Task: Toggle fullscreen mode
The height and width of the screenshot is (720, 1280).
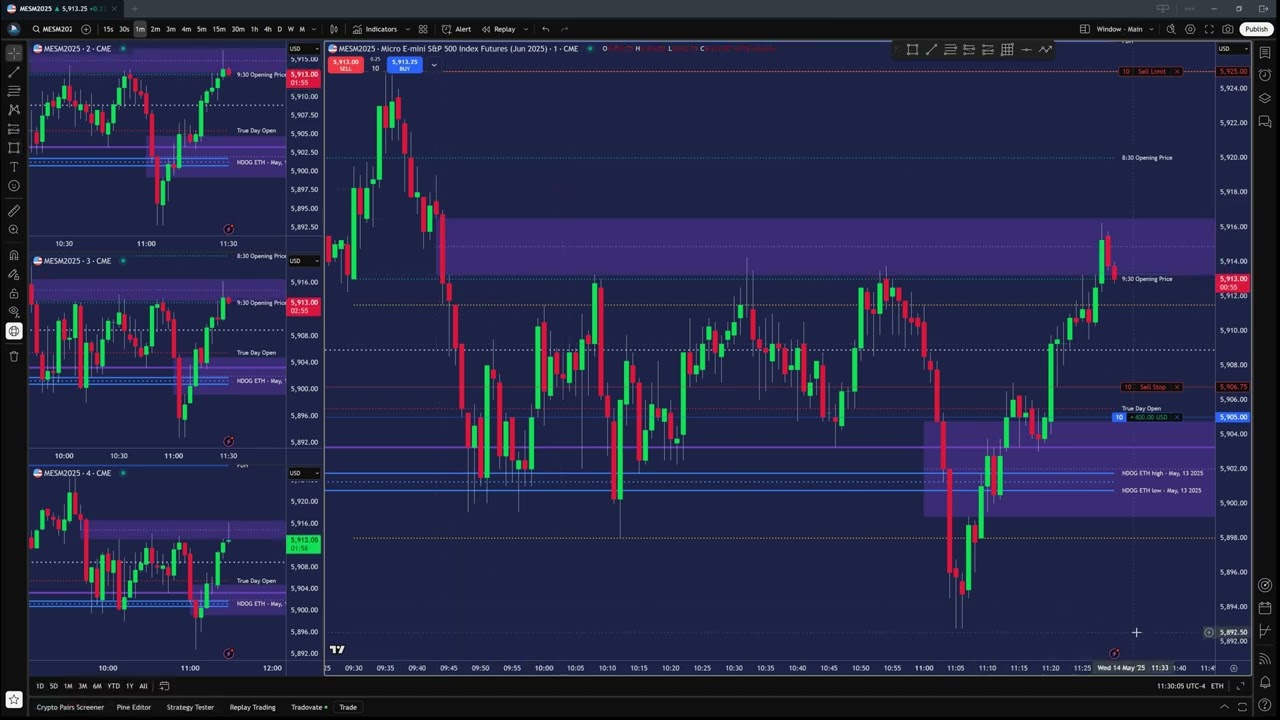Action: 1209,29
